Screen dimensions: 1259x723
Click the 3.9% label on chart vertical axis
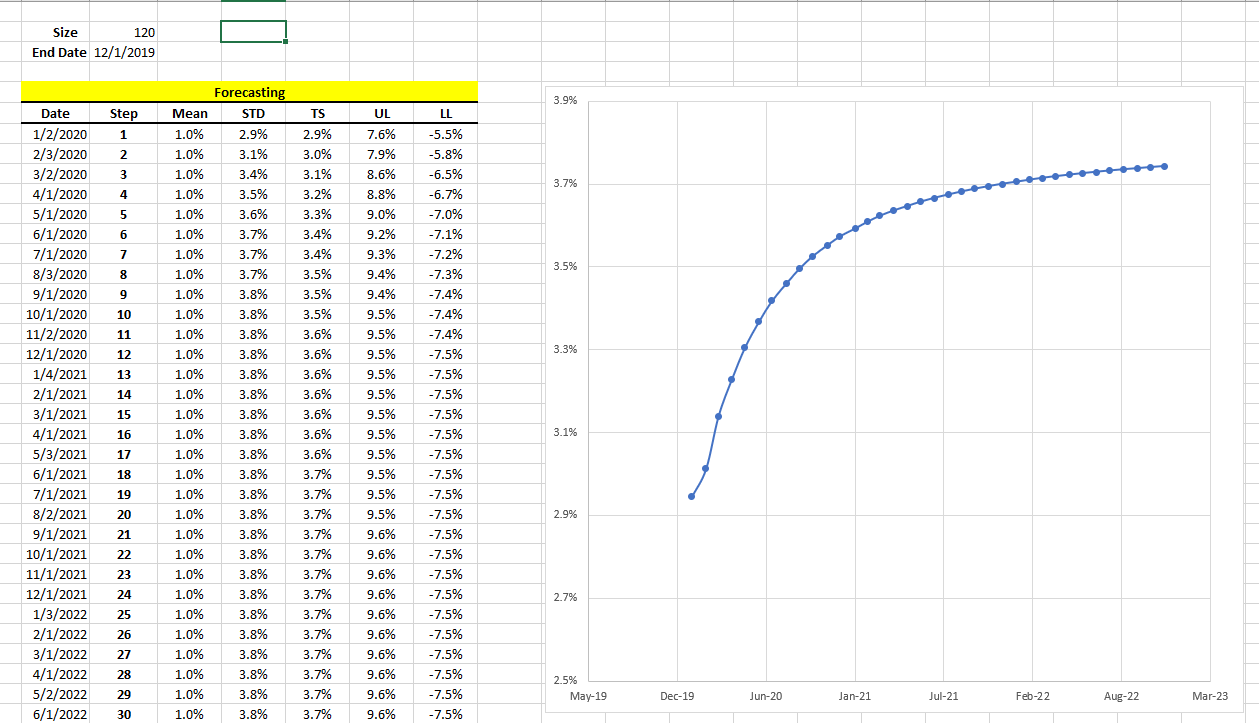click(x=563, y=102)
